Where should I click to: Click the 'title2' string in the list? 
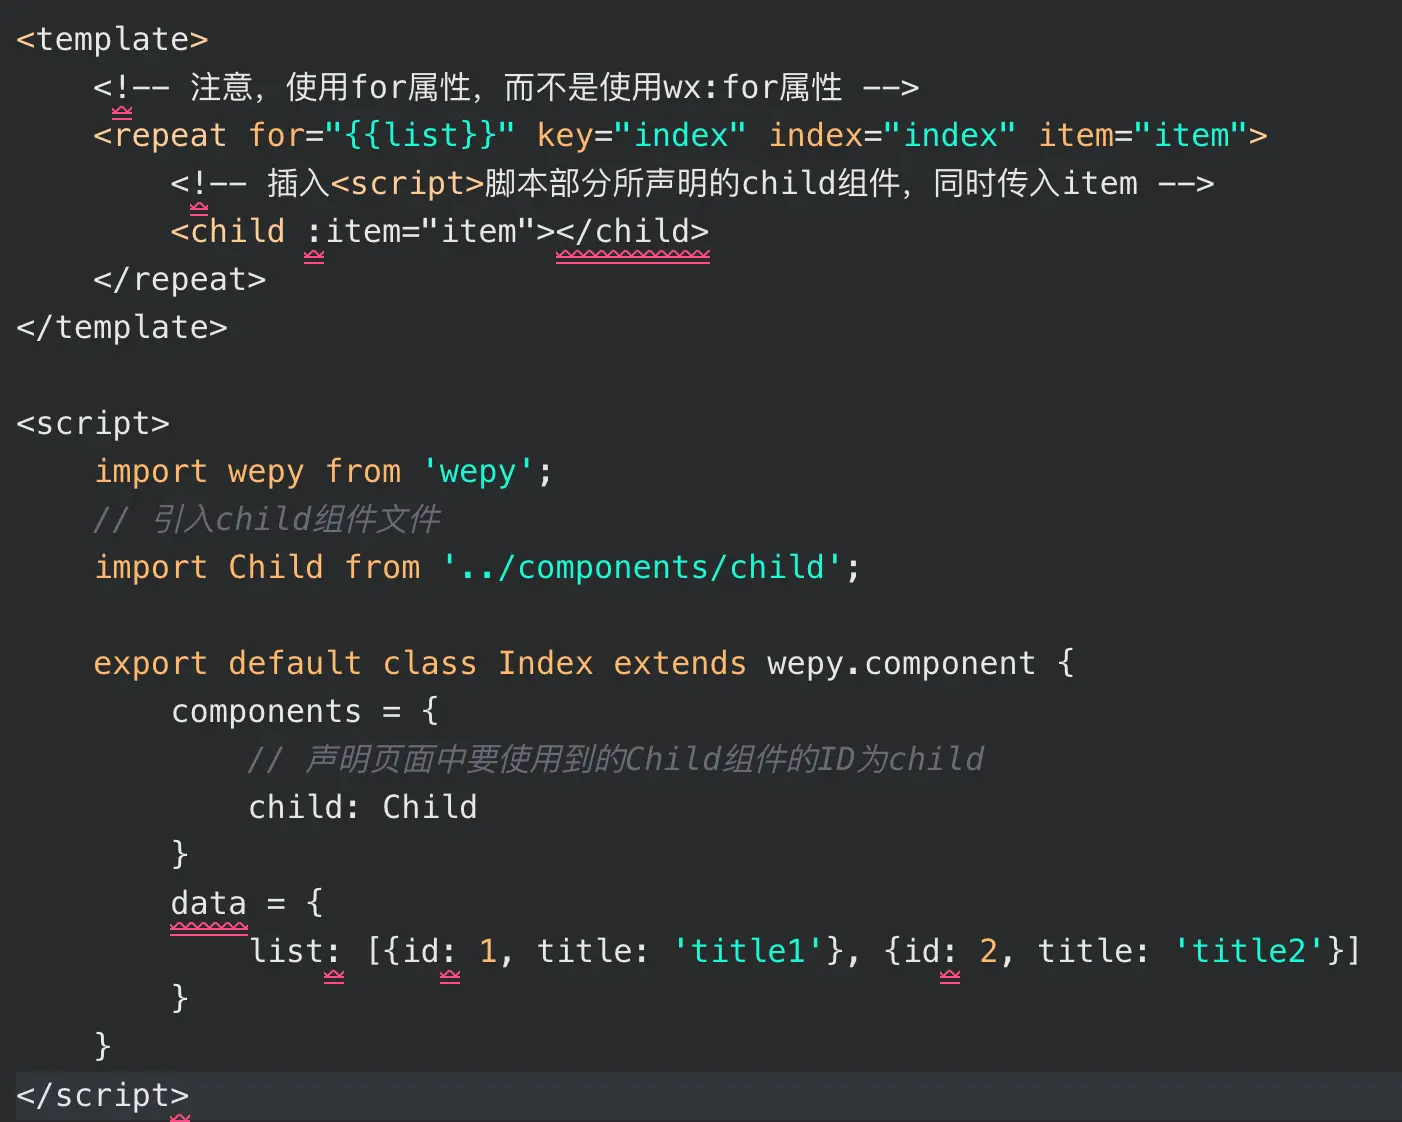tap(1249, 951)
